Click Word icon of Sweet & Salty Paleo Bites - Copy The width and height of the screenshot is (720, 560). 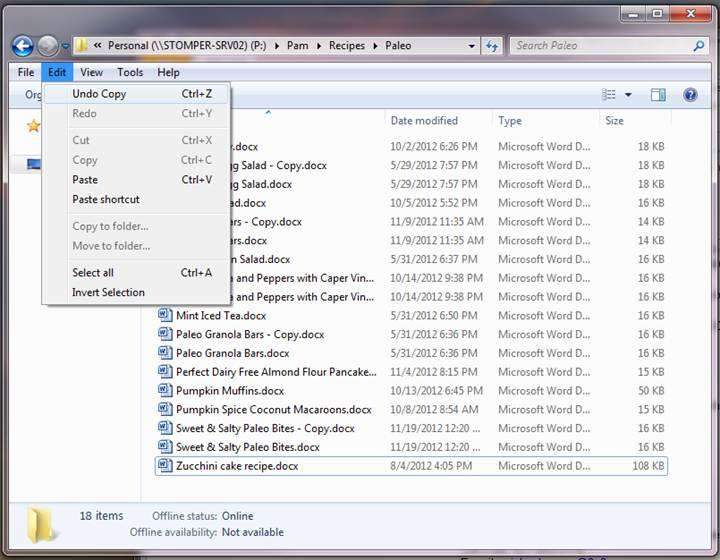point(165,428)
